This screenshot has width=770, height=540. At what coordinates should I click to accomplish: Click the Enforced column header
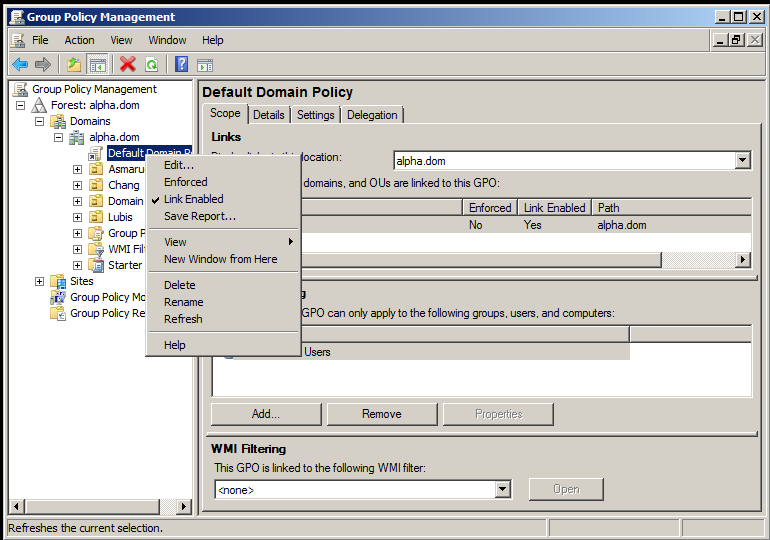(490, 208)
